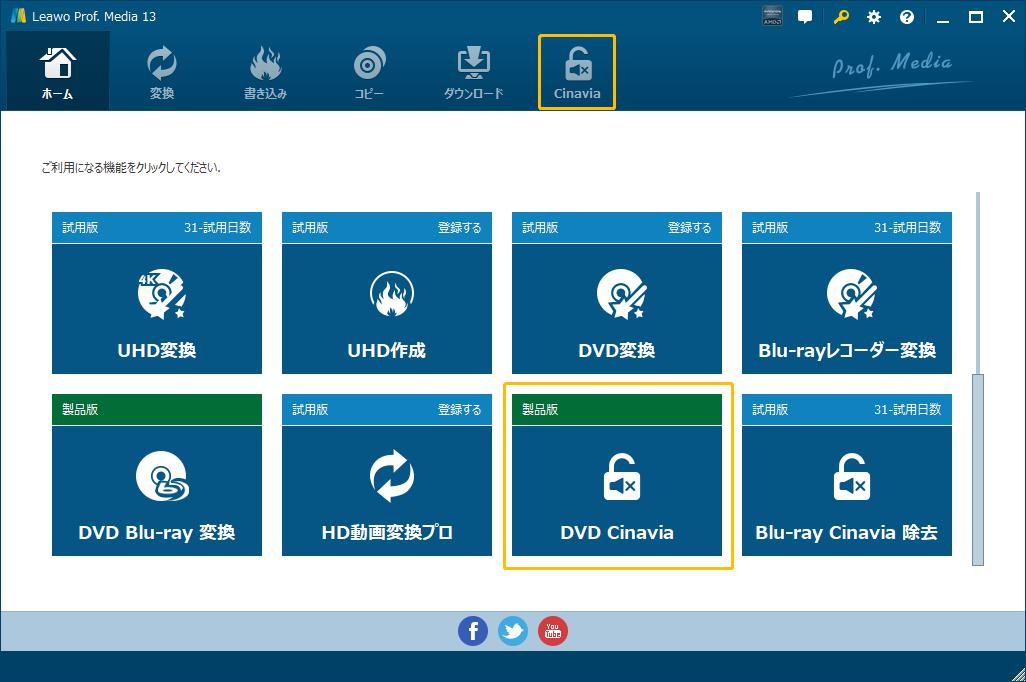This screenshot has height=682, width=1026.
Task: Launch the DVD Cinavia padlock icon
Action: 622,476
